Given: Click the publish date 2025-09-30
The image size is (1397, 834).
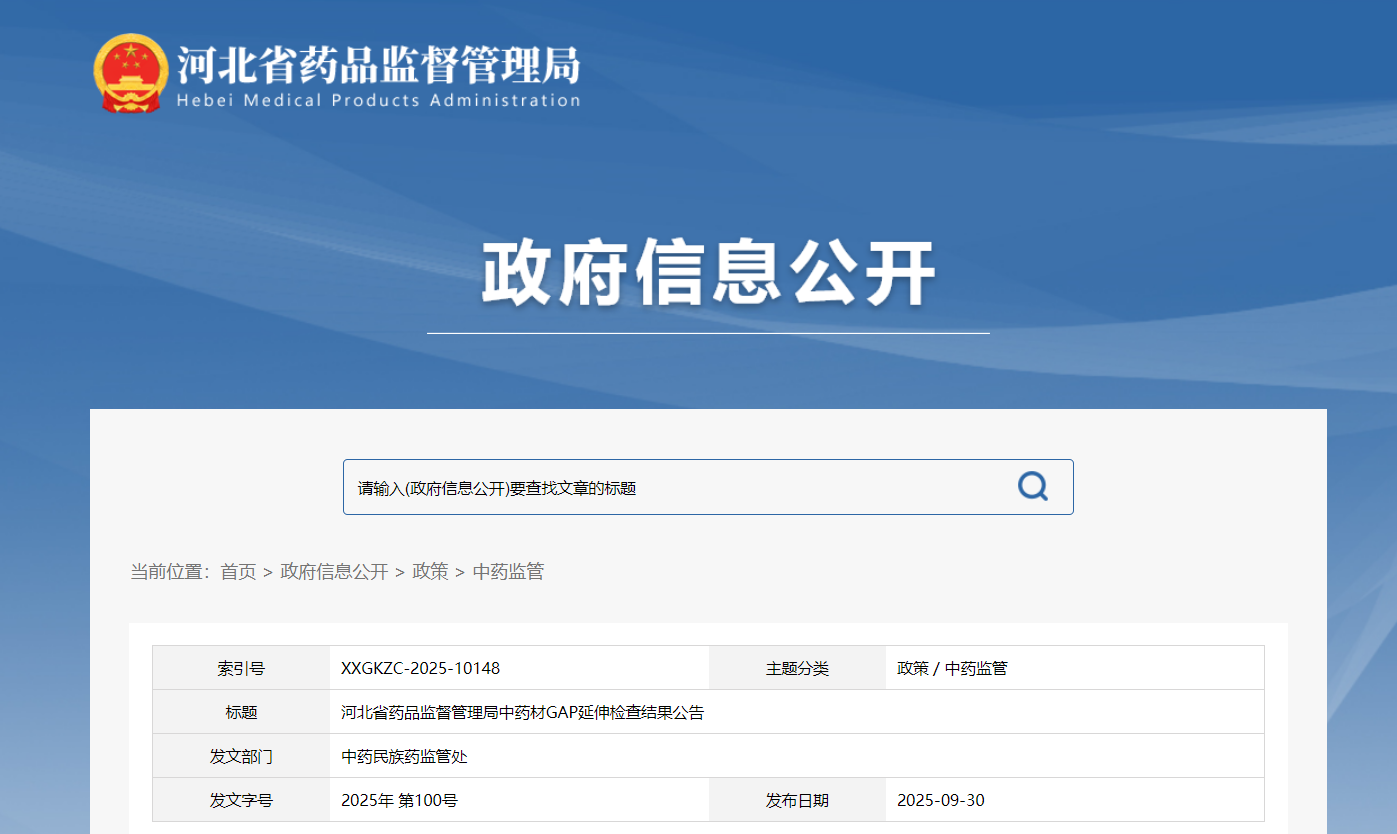Looking at the screenshot, I should pyautogui.click(x=940, y=801).
